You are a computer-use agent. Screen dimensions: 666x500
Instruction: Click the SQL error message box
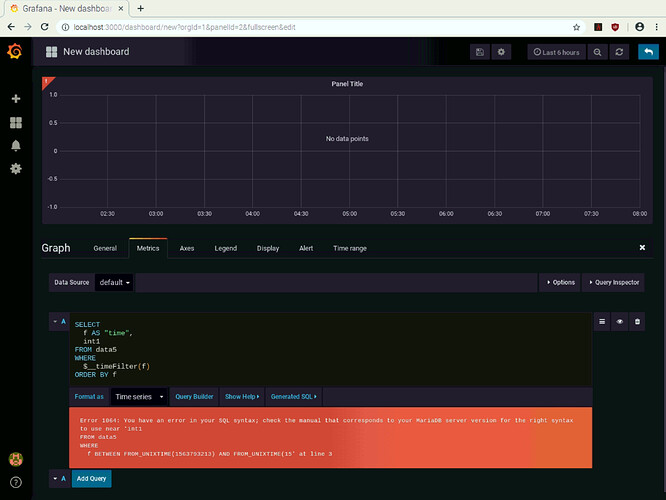330,438
